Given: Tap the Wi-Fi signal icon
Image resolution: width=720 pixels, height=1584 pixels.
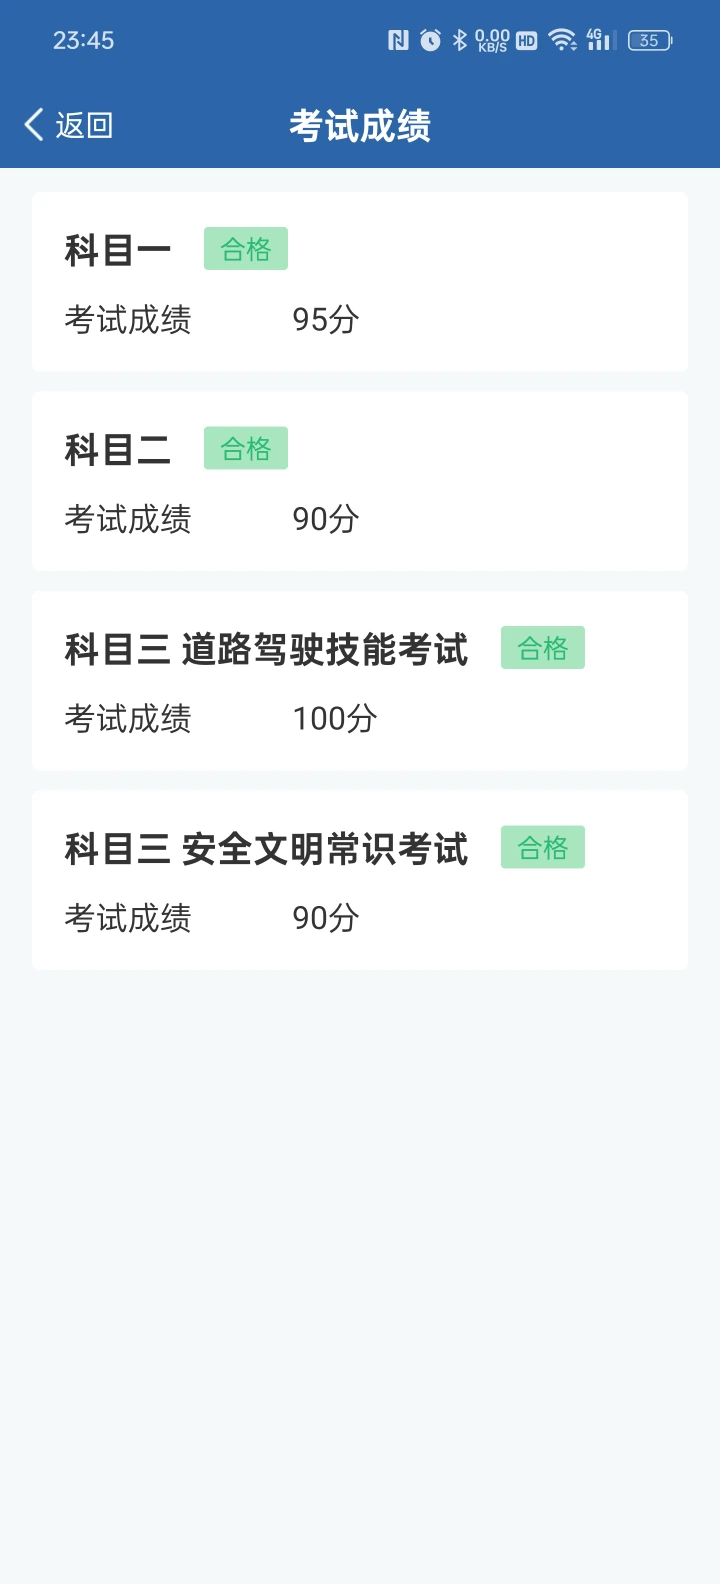Looking at the screenshot, I should point(563,40).
